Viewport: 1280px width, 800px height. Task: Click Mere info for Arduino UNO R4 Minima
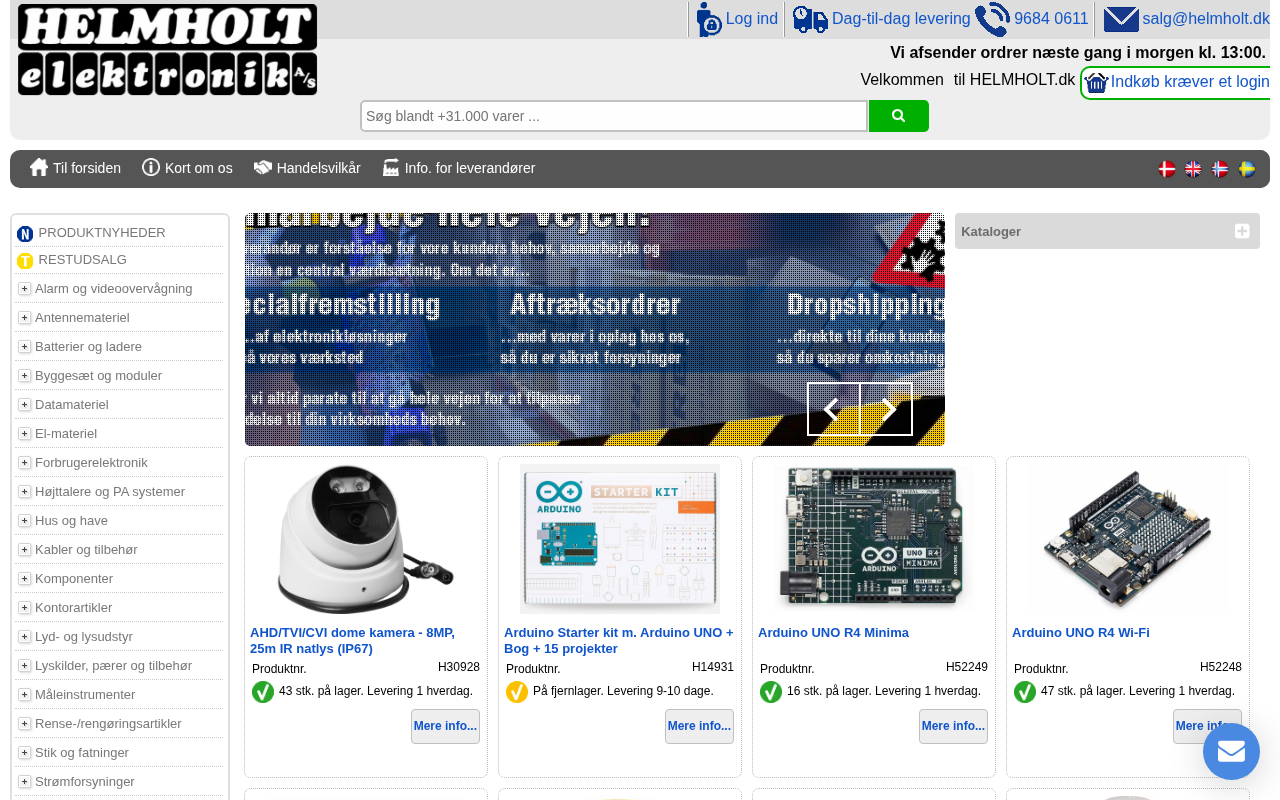click(953, 726)
